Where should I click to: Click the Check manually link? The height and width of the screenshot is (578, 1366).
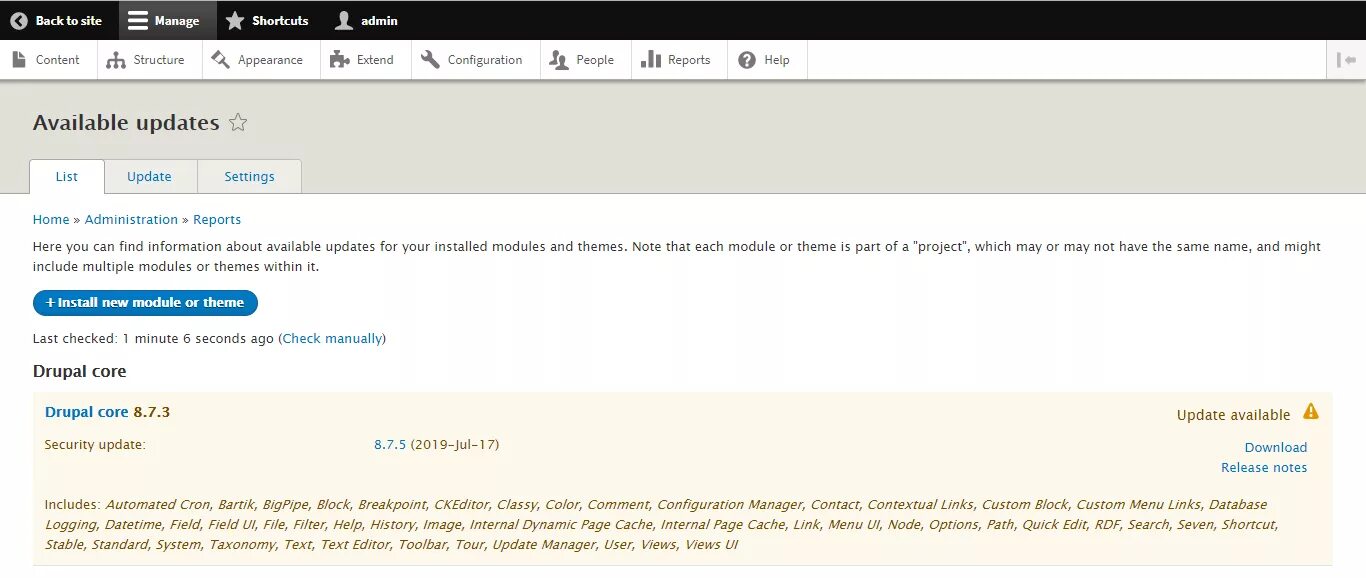[x=332, y=339]
